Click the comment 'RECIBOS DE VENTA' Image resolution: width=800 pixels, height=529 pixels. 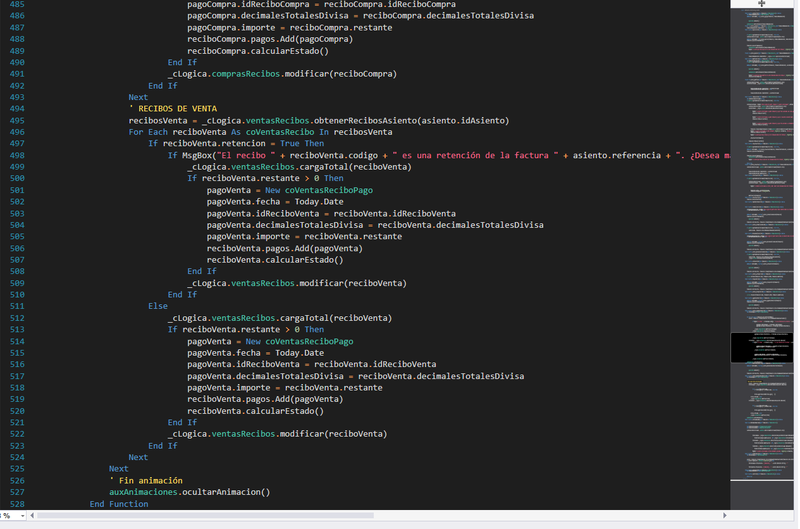177,109
